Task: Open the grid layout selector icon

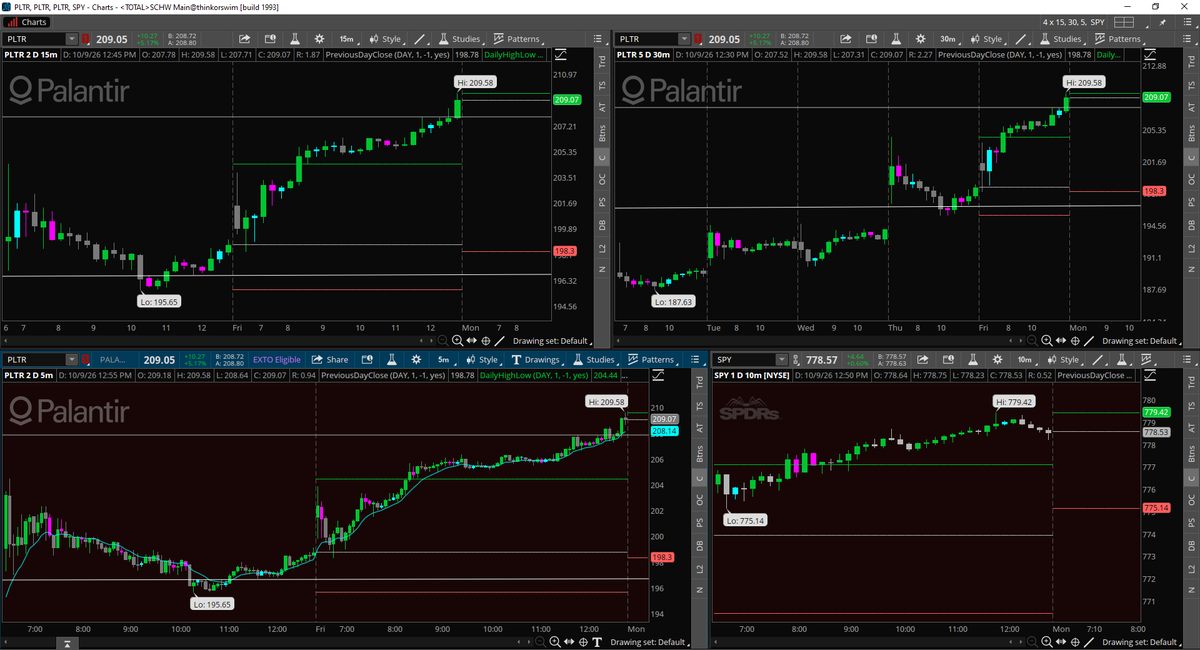Action: coord(1126,21)
